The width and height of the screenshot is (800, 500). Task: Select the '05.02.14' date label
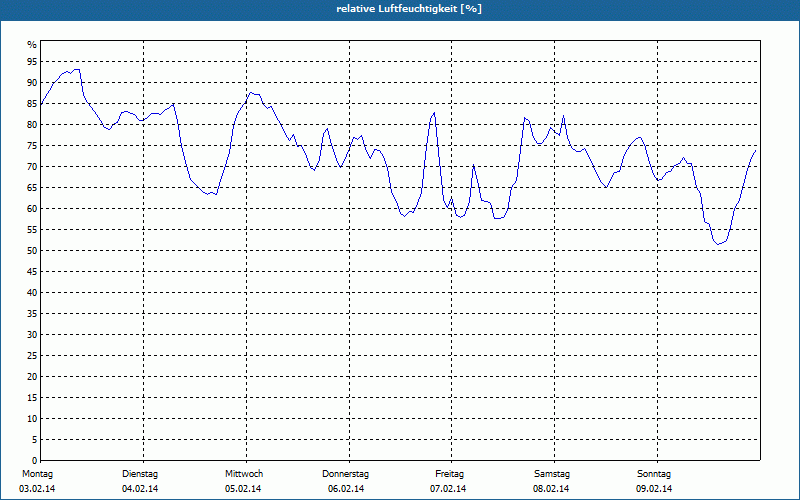pos(243,489)
